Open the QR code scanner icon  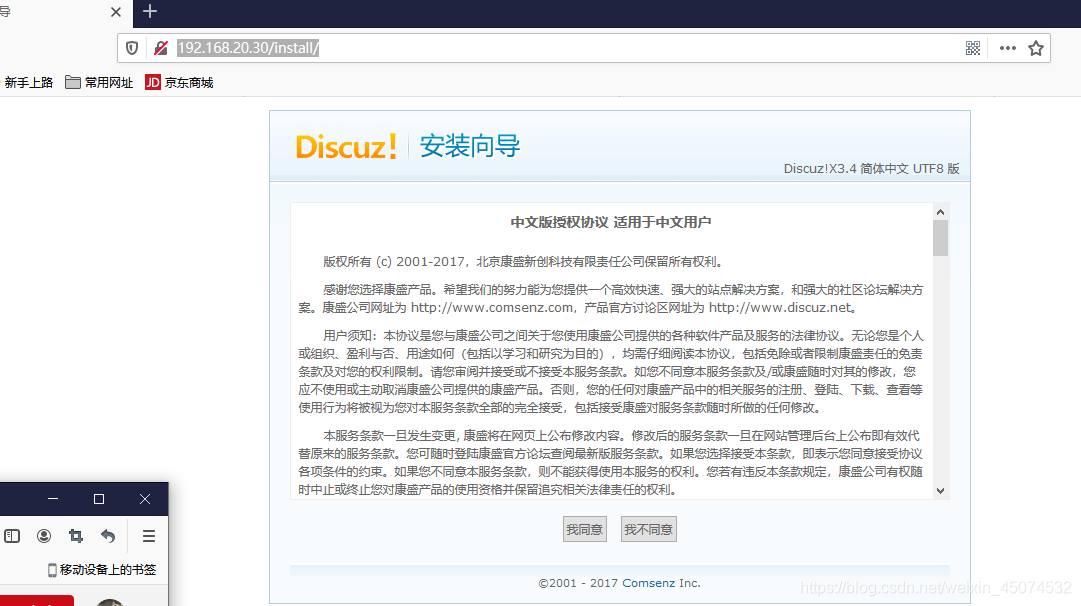[972, 47]
